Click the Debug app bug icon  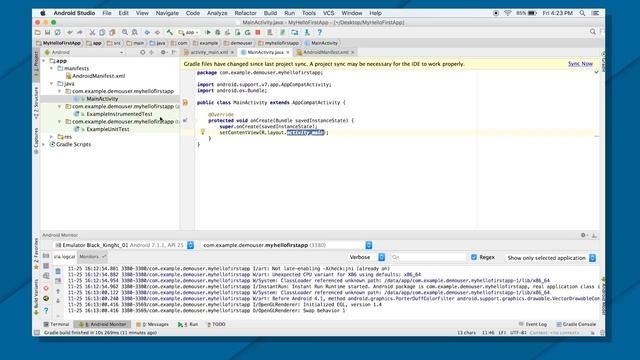218,32
